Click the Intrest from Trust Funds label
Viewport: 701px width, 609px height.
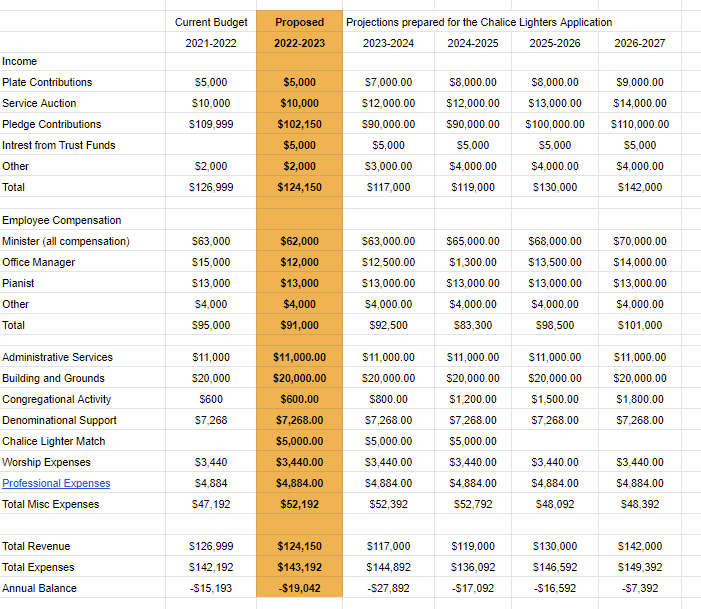point(59,145)
